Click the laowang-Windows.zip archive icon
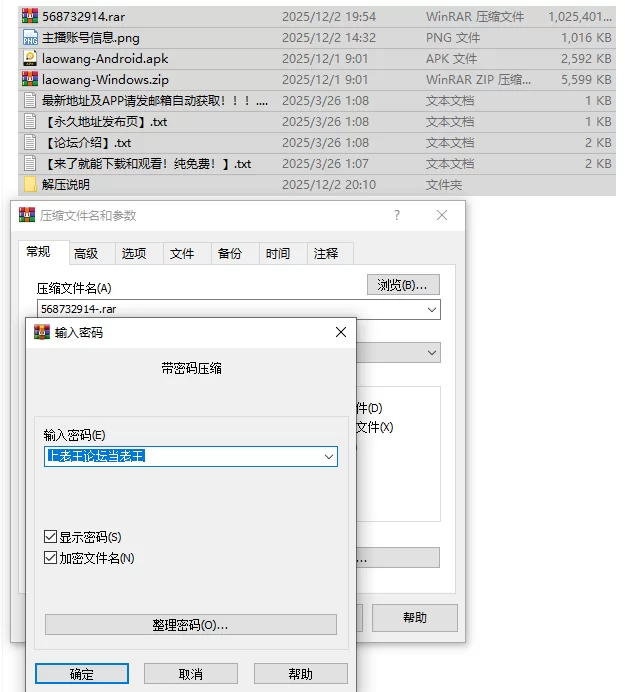This screenshot has width=625, height=692. point(30,79)
